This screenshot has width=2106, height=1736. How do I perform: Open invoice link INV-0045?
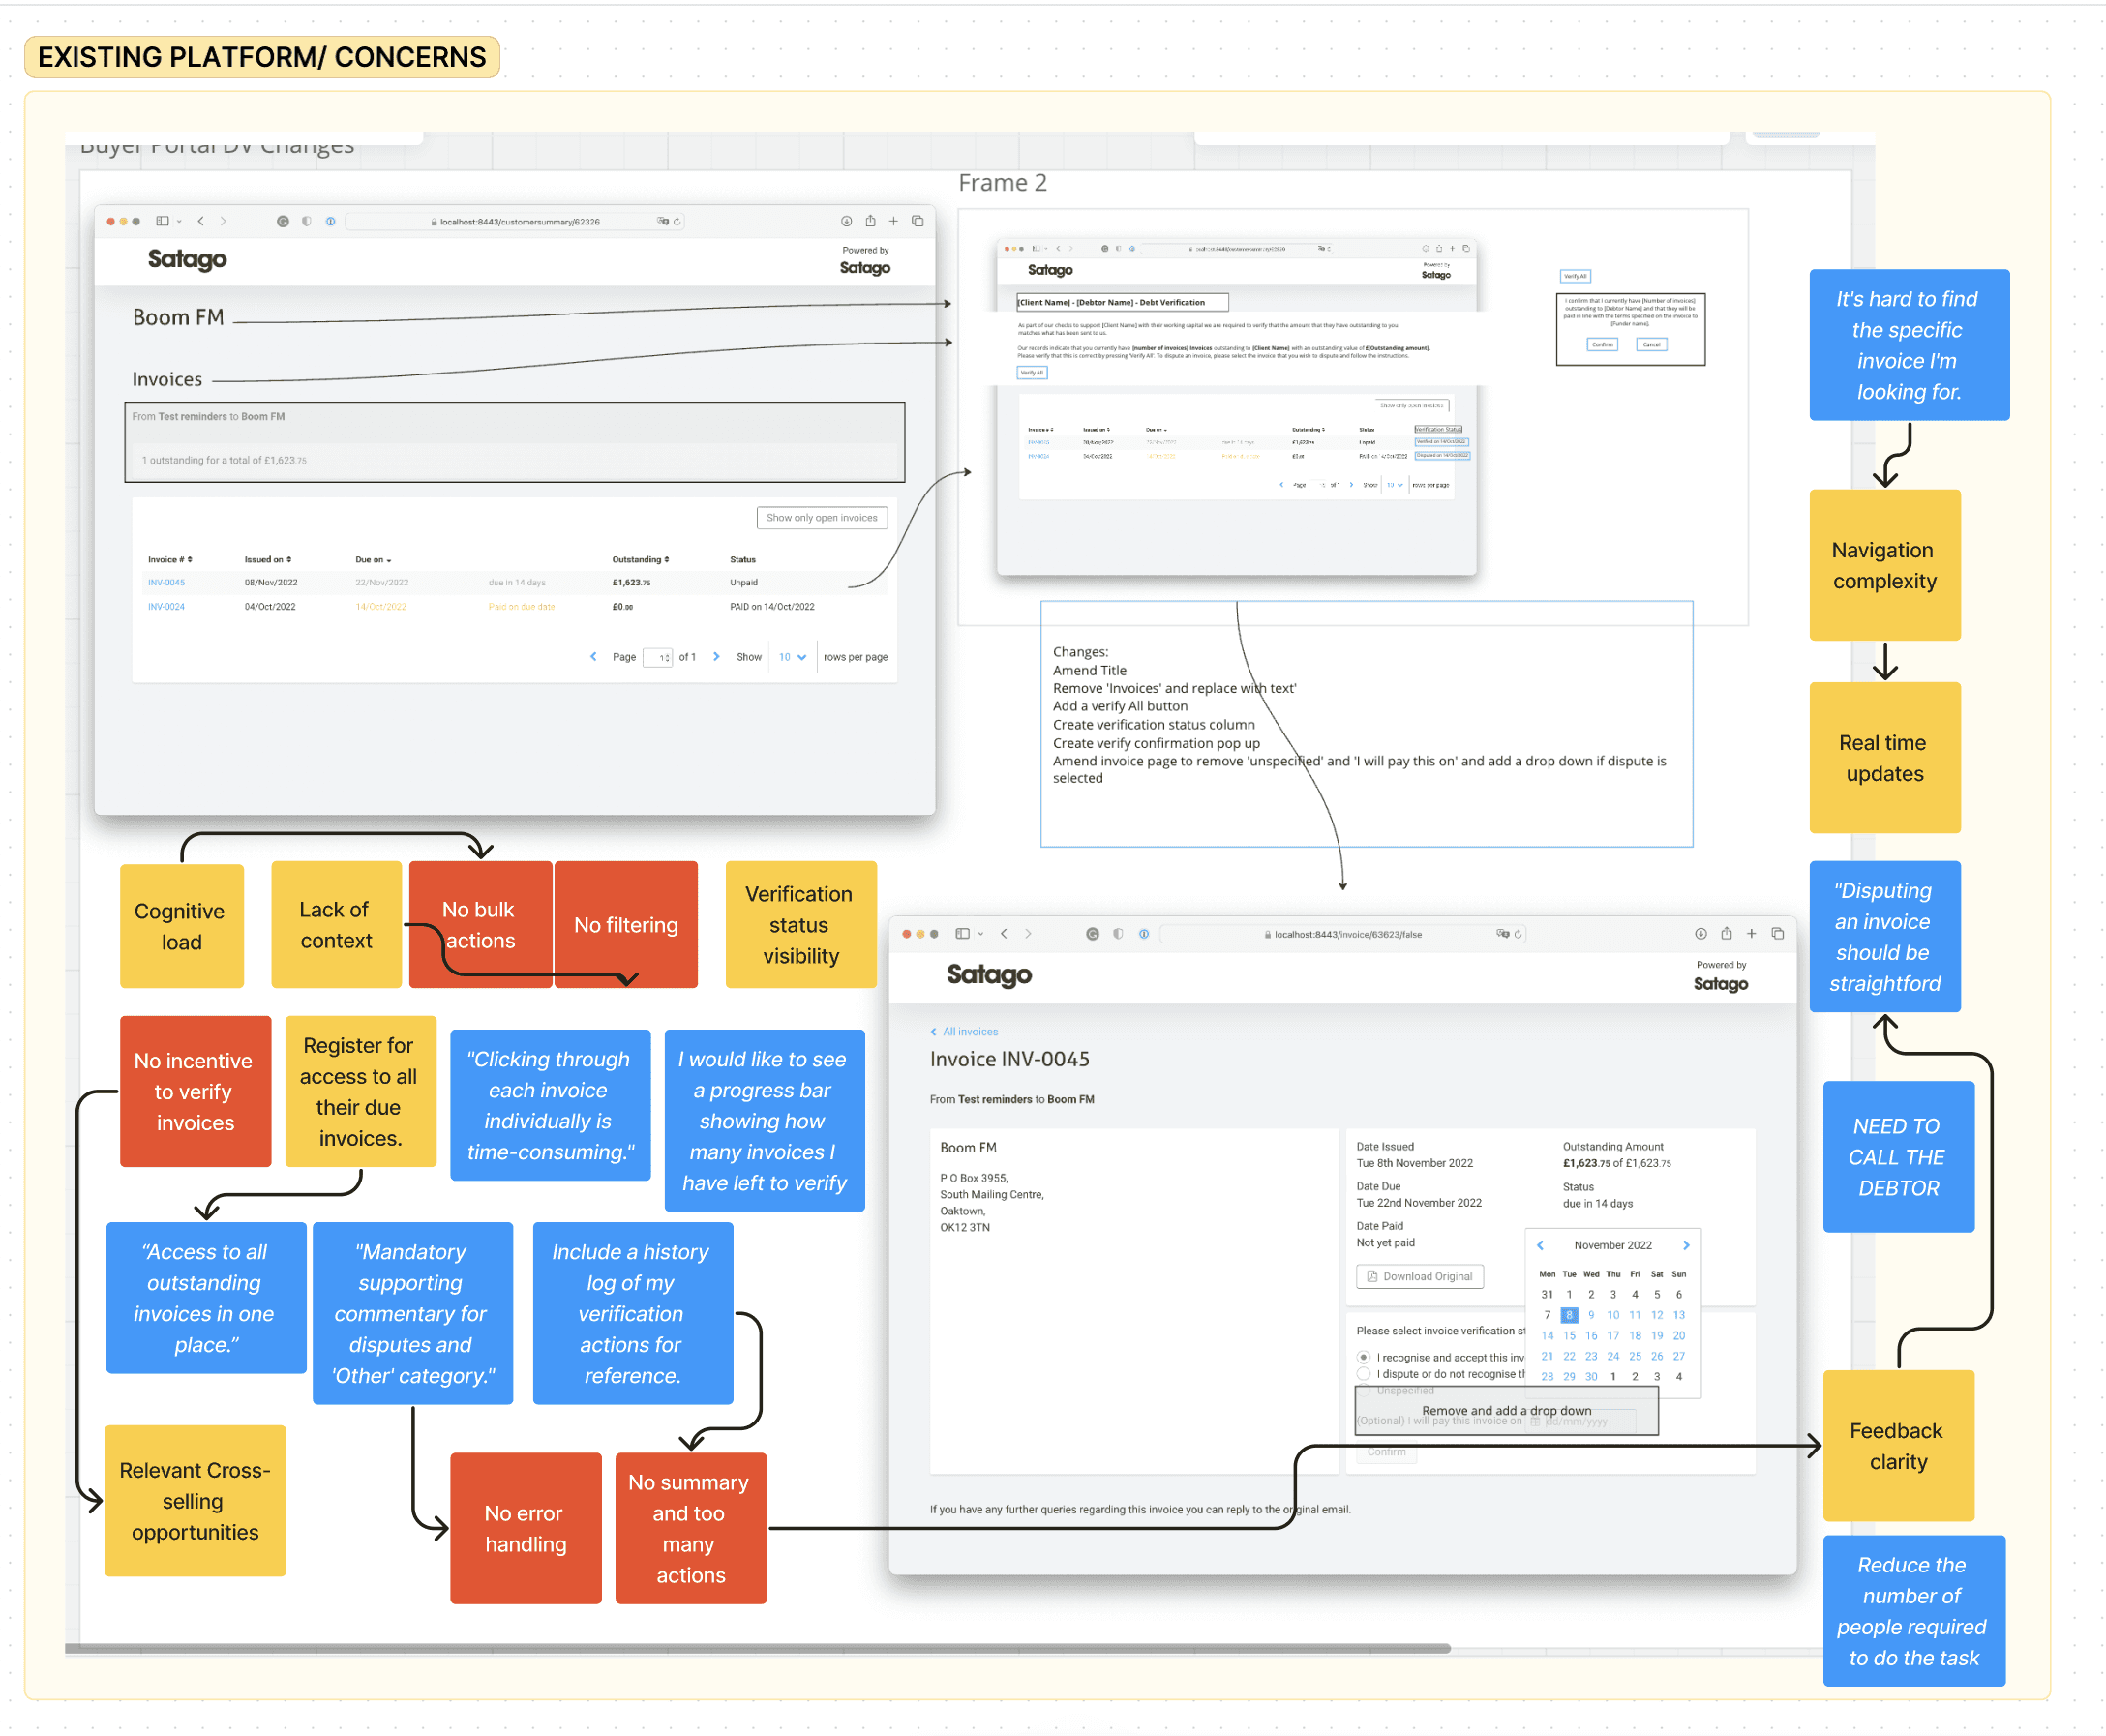166,582
